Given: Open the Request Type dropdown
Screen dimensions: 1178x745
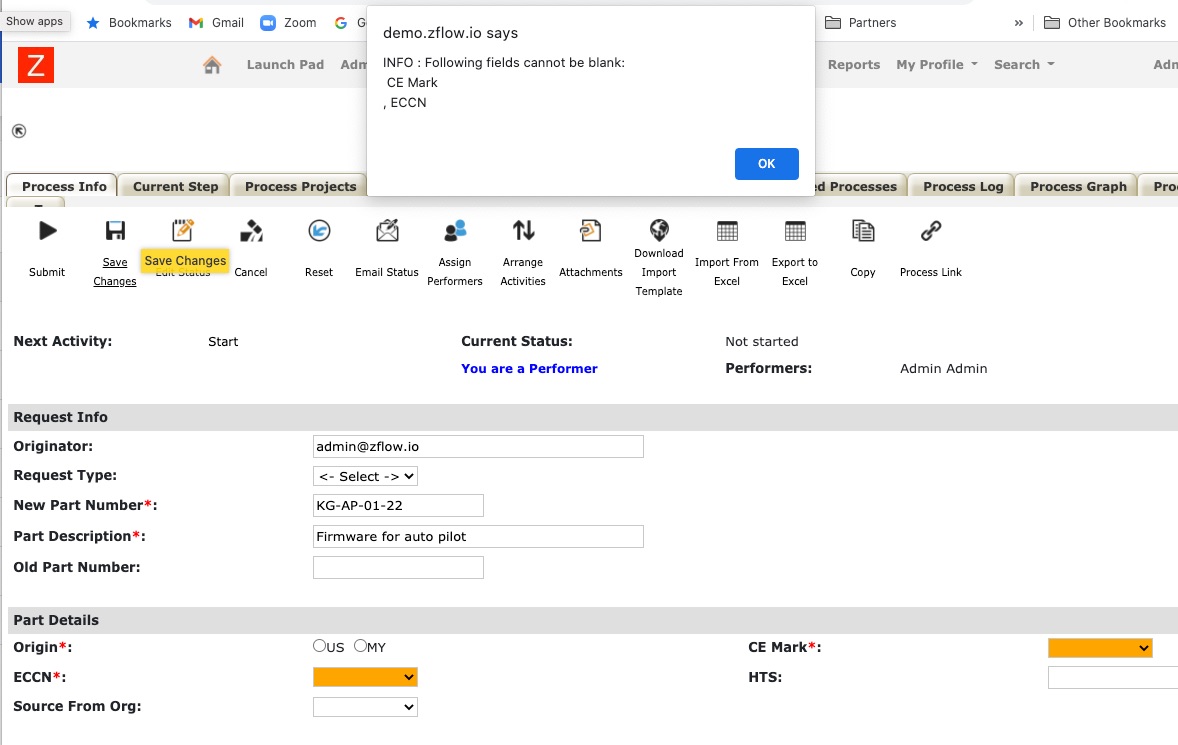Looking at the screenshot, I should tap(365, 476).
